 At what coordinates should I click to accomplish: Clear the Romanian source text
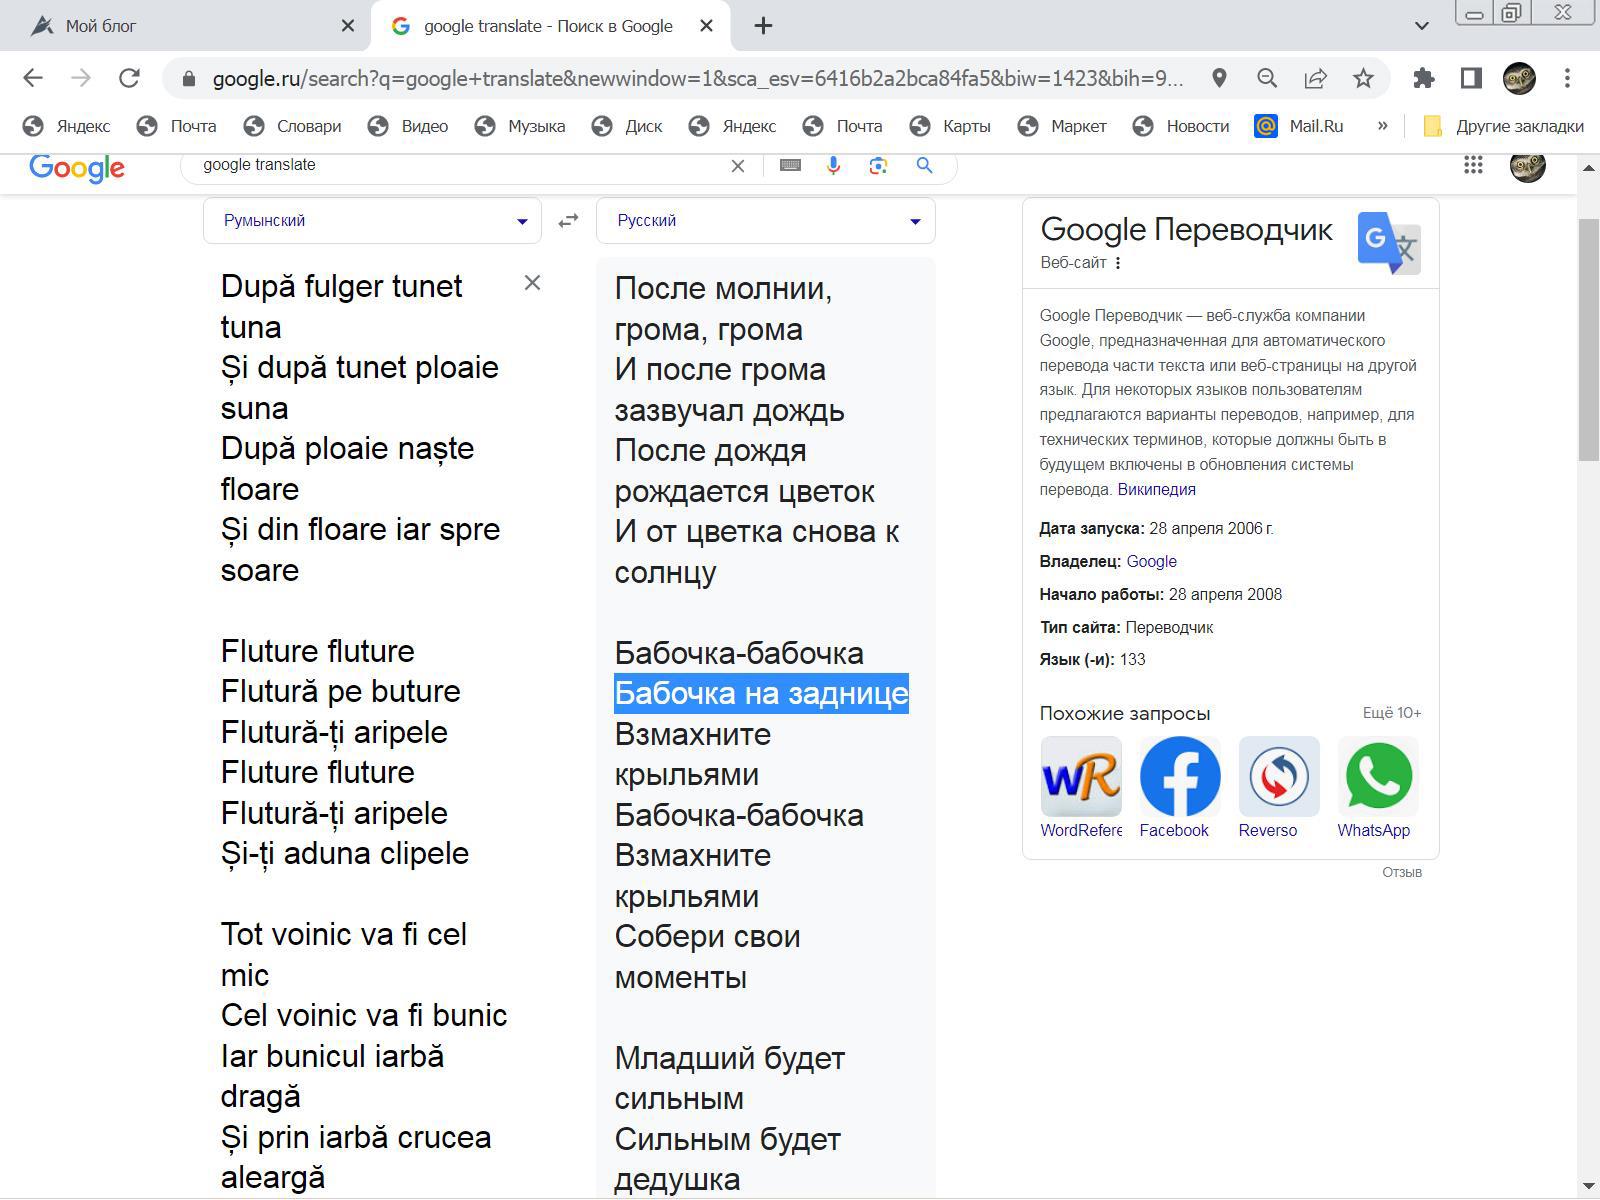(x=532, y=283)
